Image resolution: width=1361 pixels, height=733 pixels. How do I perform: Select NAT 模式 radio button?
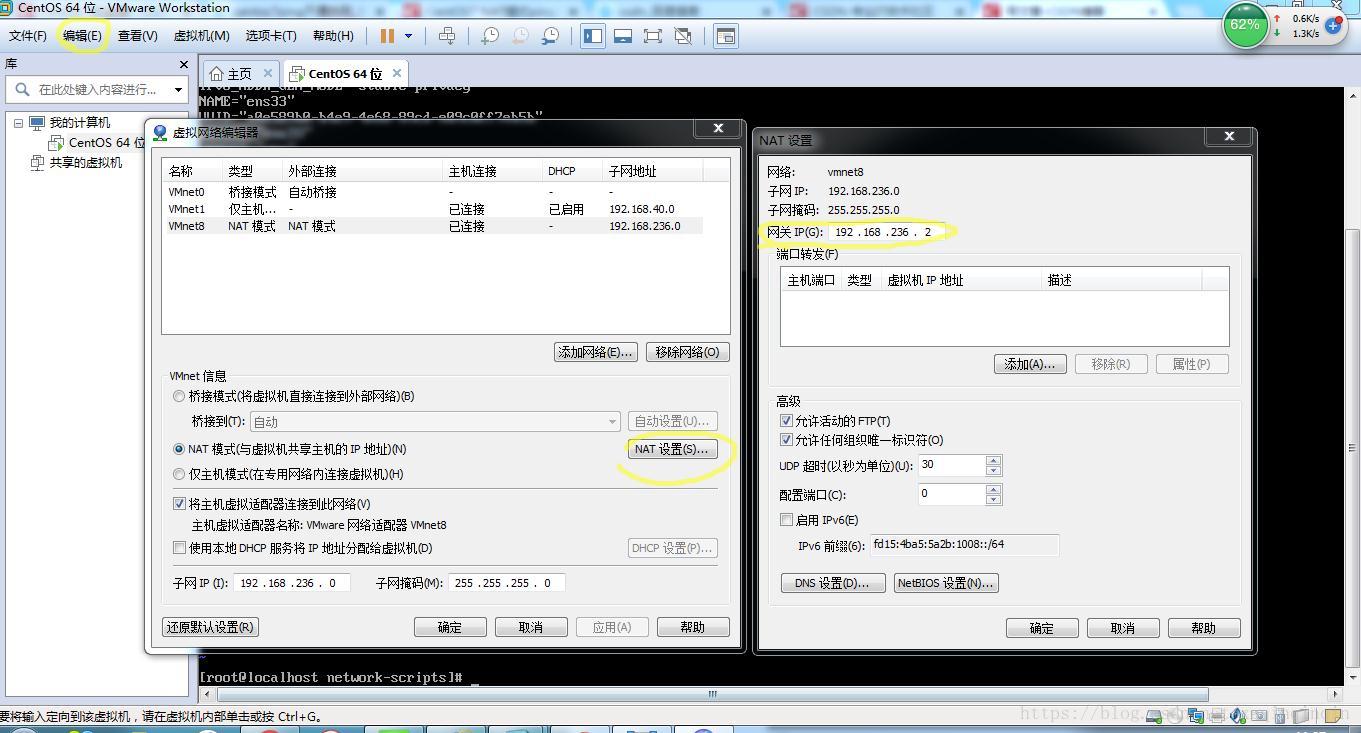[x=179, y=450]
